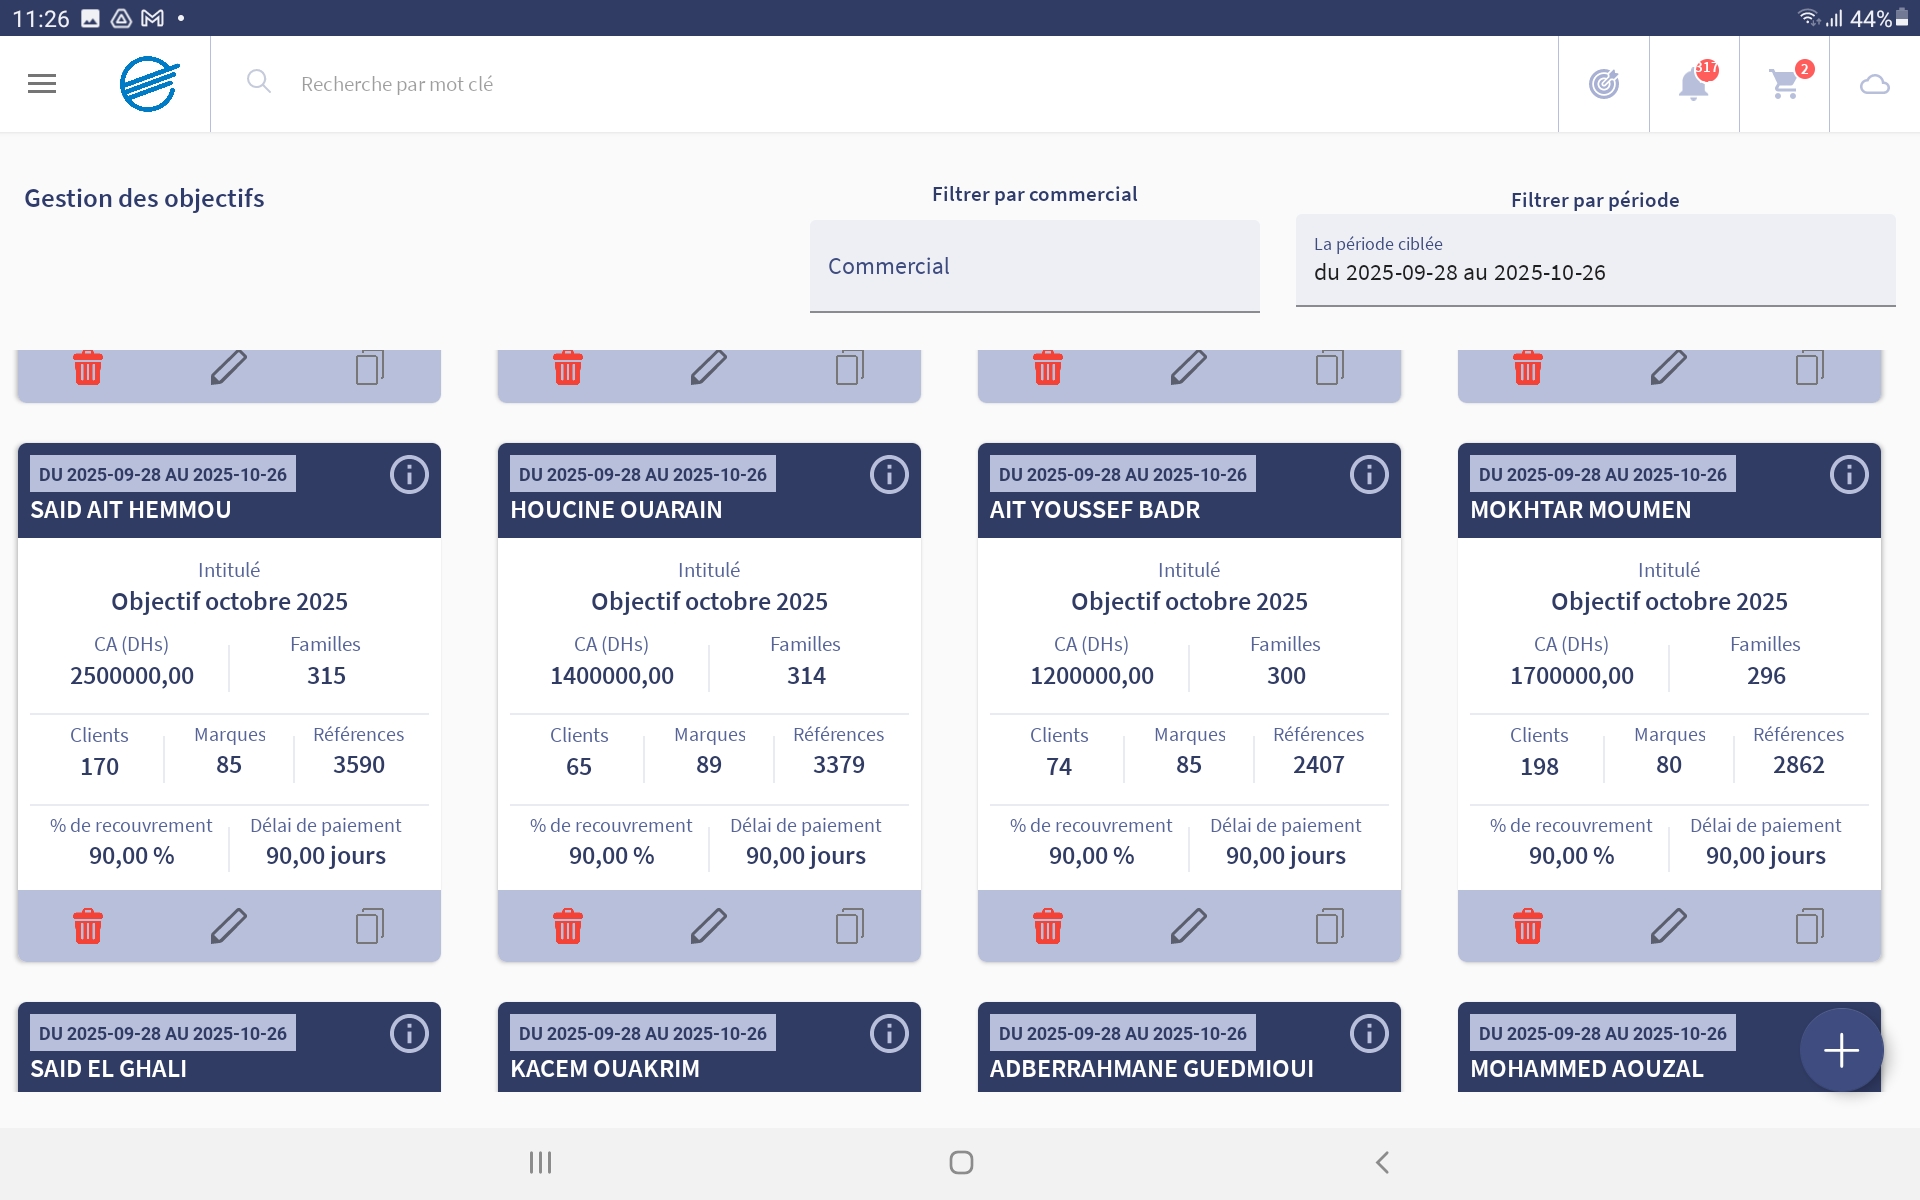
Task: Show info for MOKHTAR MOUMEN objective
Action: tap(1848, 475)
